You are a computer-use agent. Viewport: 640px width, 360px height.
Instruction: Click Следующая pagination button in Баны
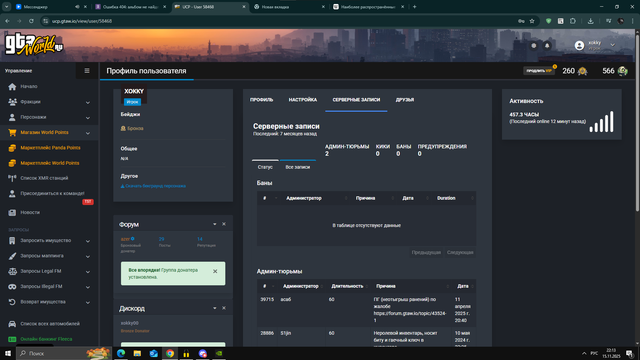tap(460, 253)
